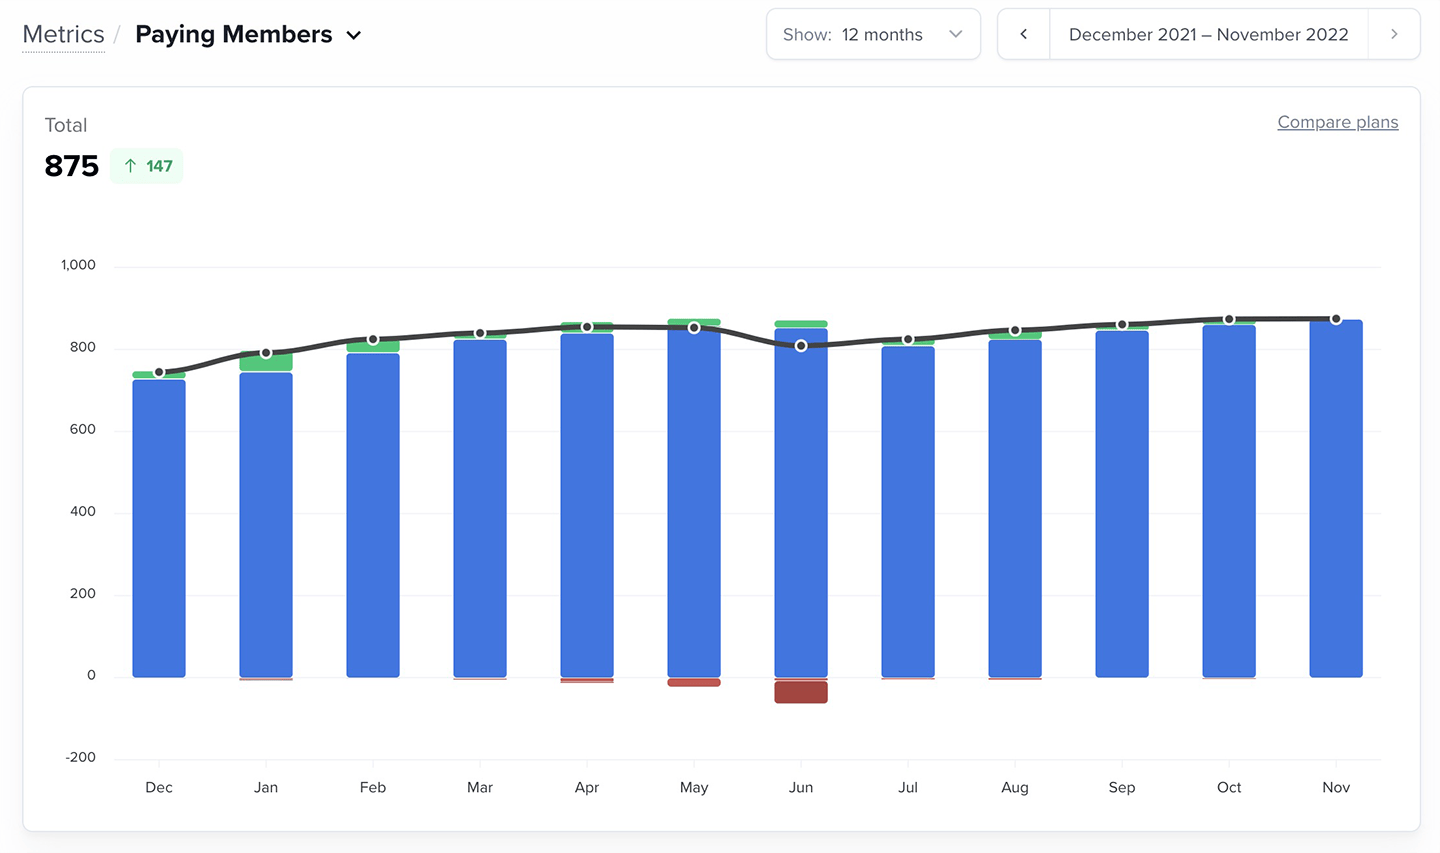Click the tallest bar for November
The image size is (1440, 853).
[1336, 500]
